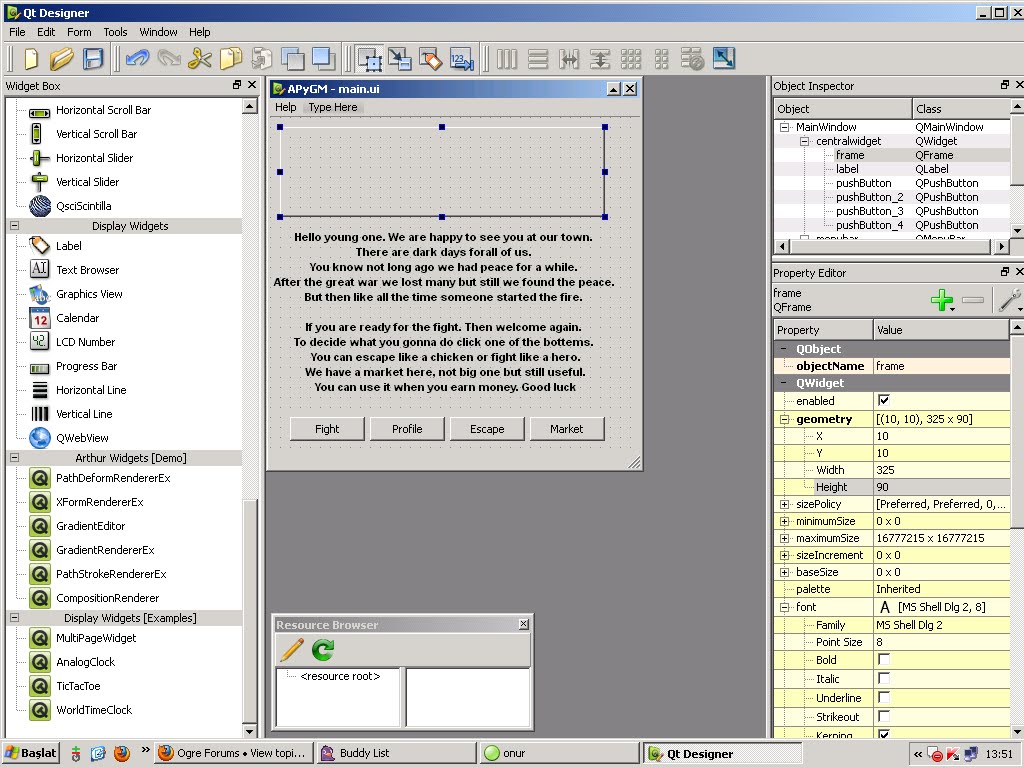Expand the minimumSize property

[784, 521]
